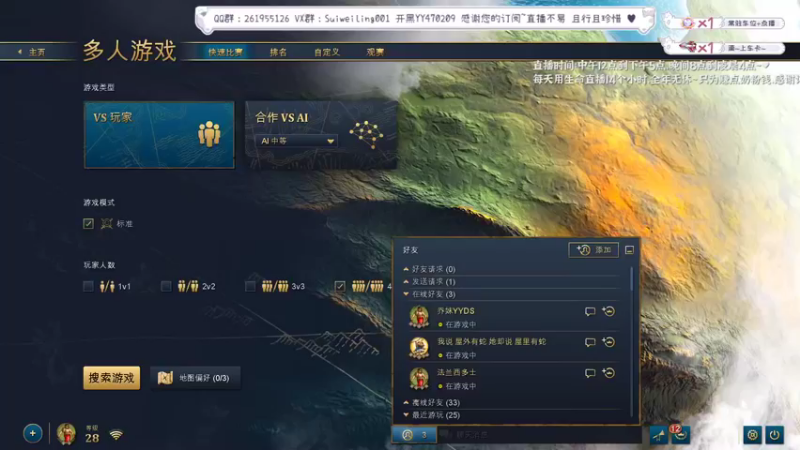This screenshot has height=450, width=800.
Task: Click 法兰西多士 avatar in friends list
Action: click(419, 378)
